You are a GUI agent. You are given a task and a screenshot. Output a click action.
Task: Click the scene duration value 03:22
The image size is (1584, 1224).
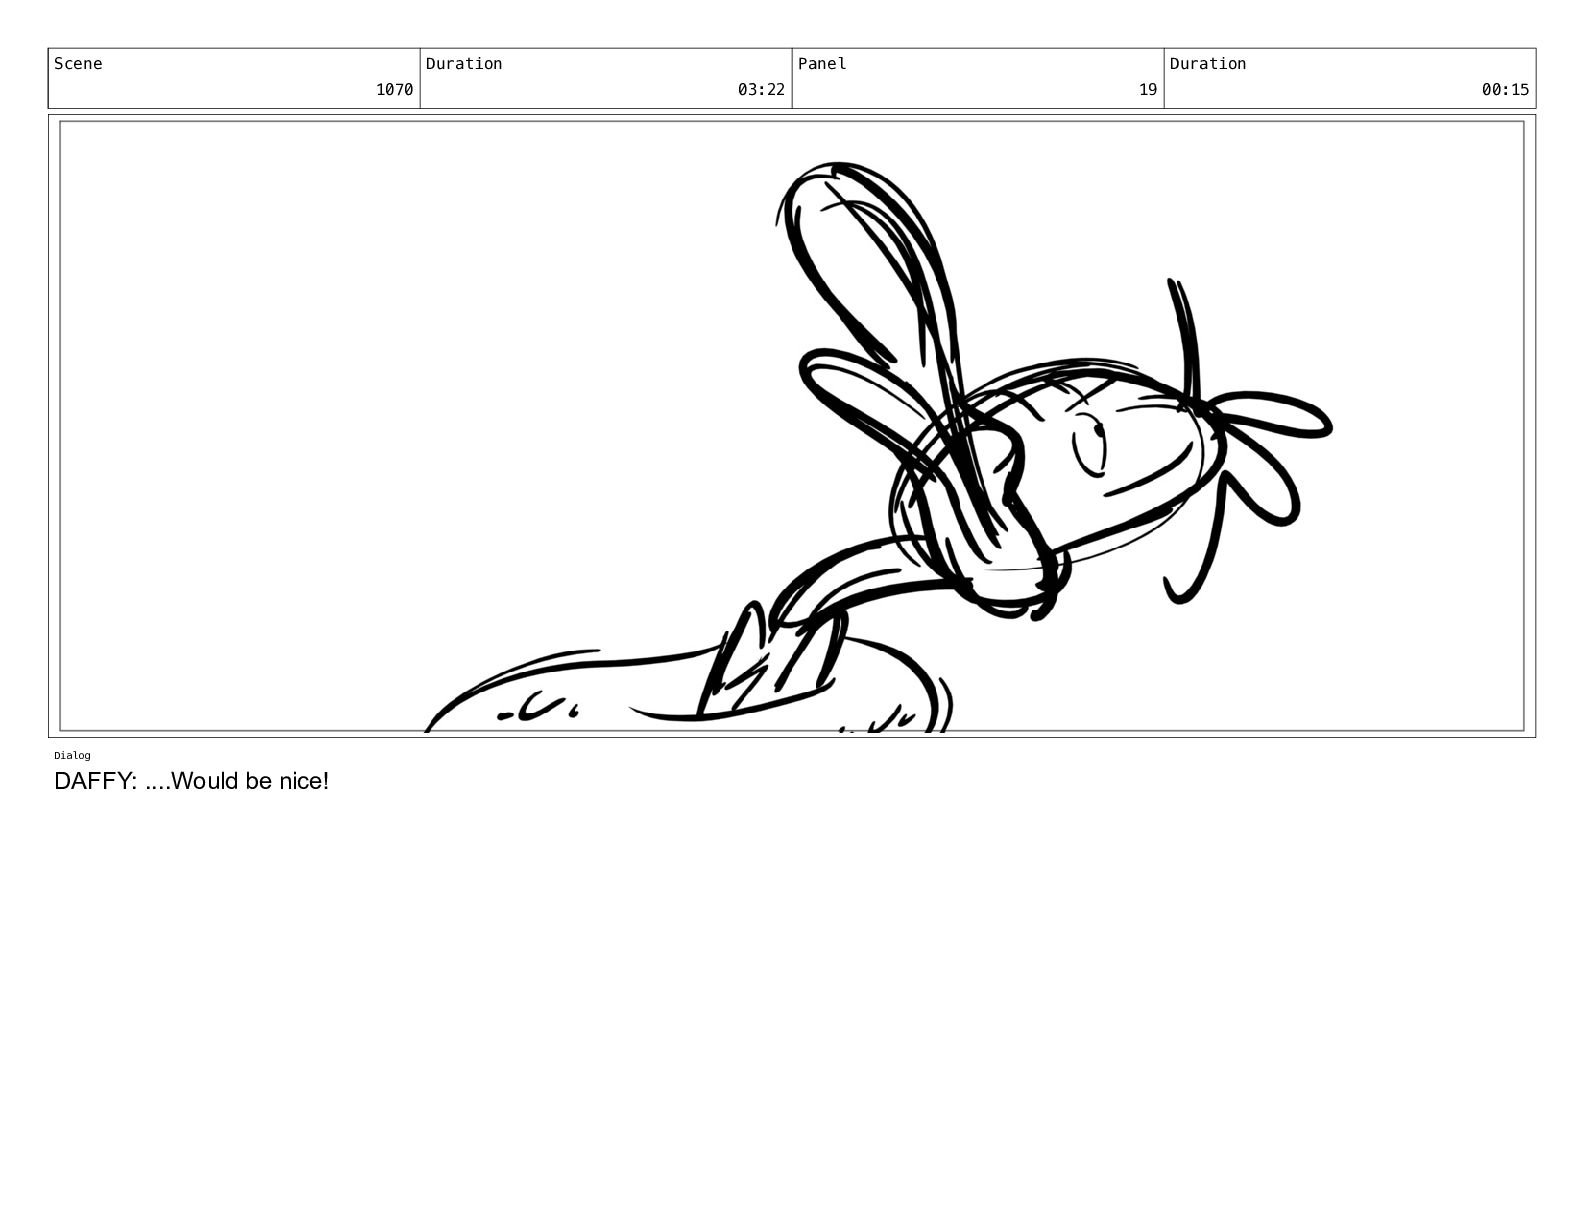[x=761, y=90]
